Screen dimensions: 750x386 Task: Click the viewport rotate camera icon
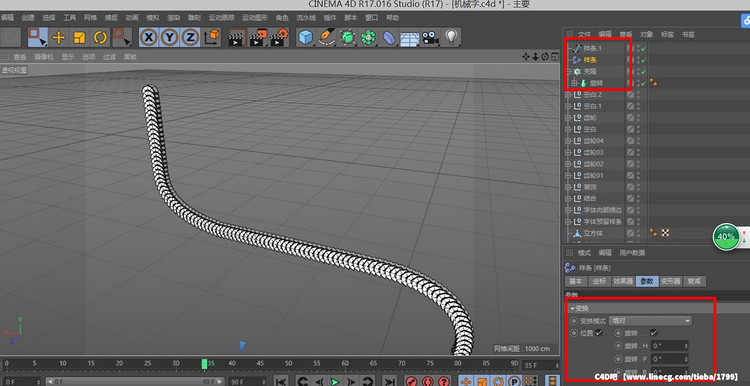coord(545,57)
